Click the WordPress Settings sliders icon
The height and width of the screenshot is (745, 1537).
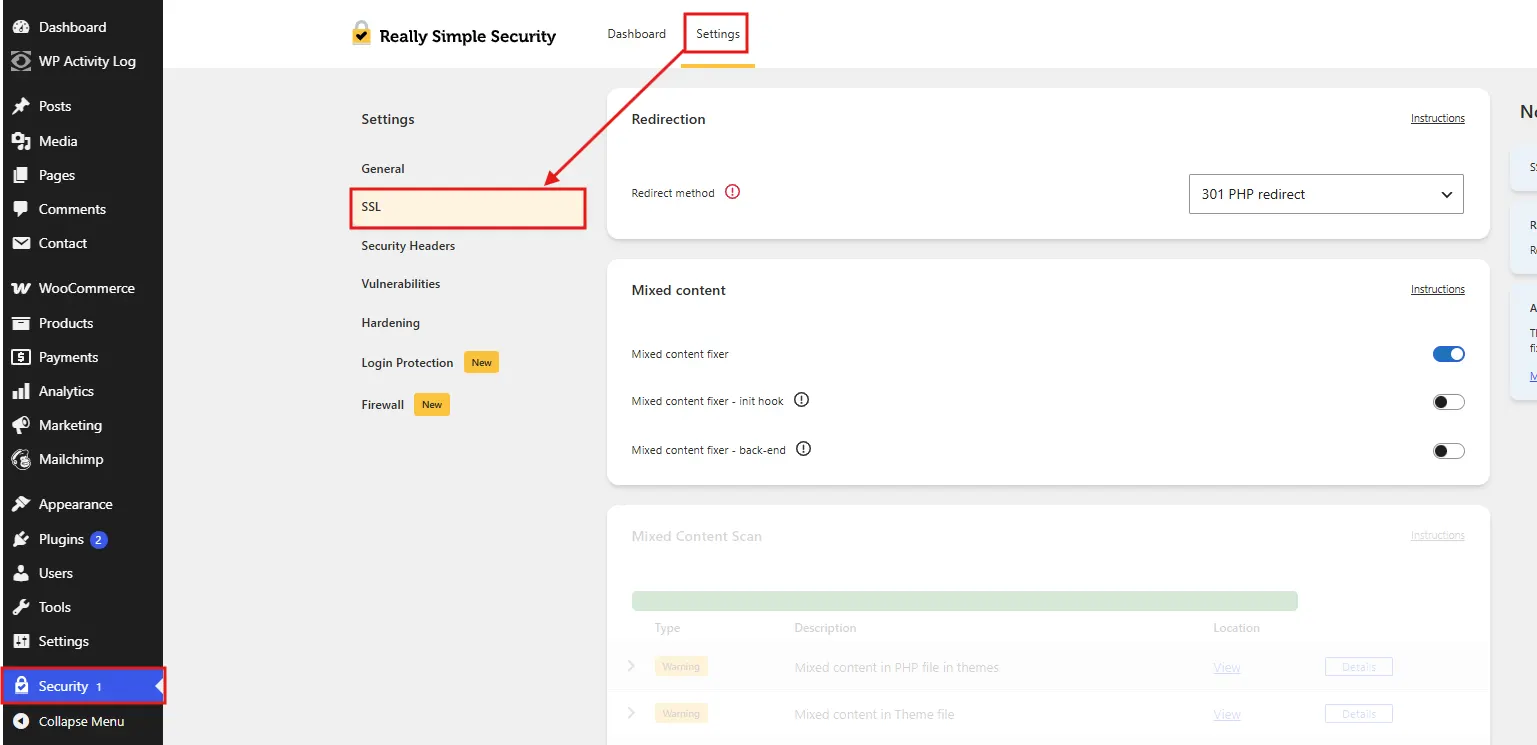[20, 641]
